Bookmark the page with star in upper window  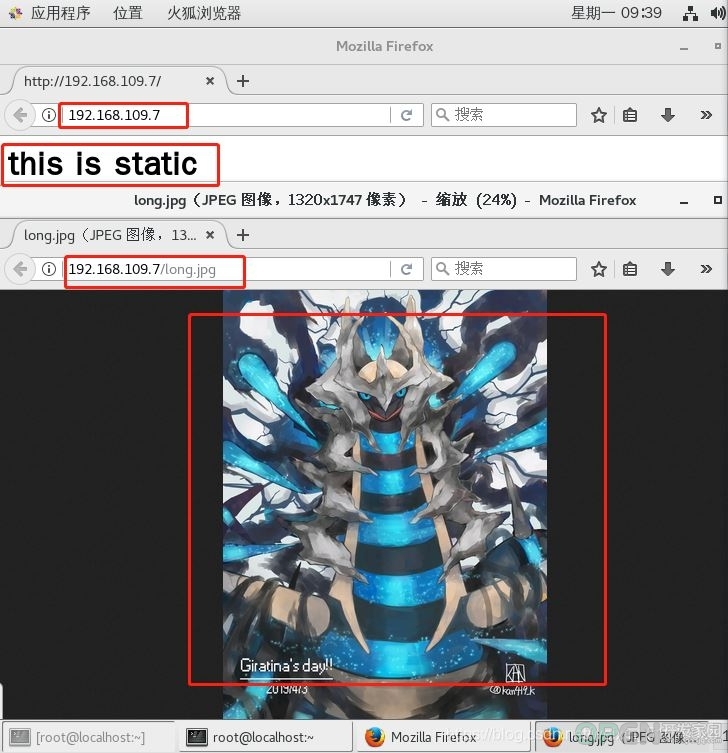point(598,115)
